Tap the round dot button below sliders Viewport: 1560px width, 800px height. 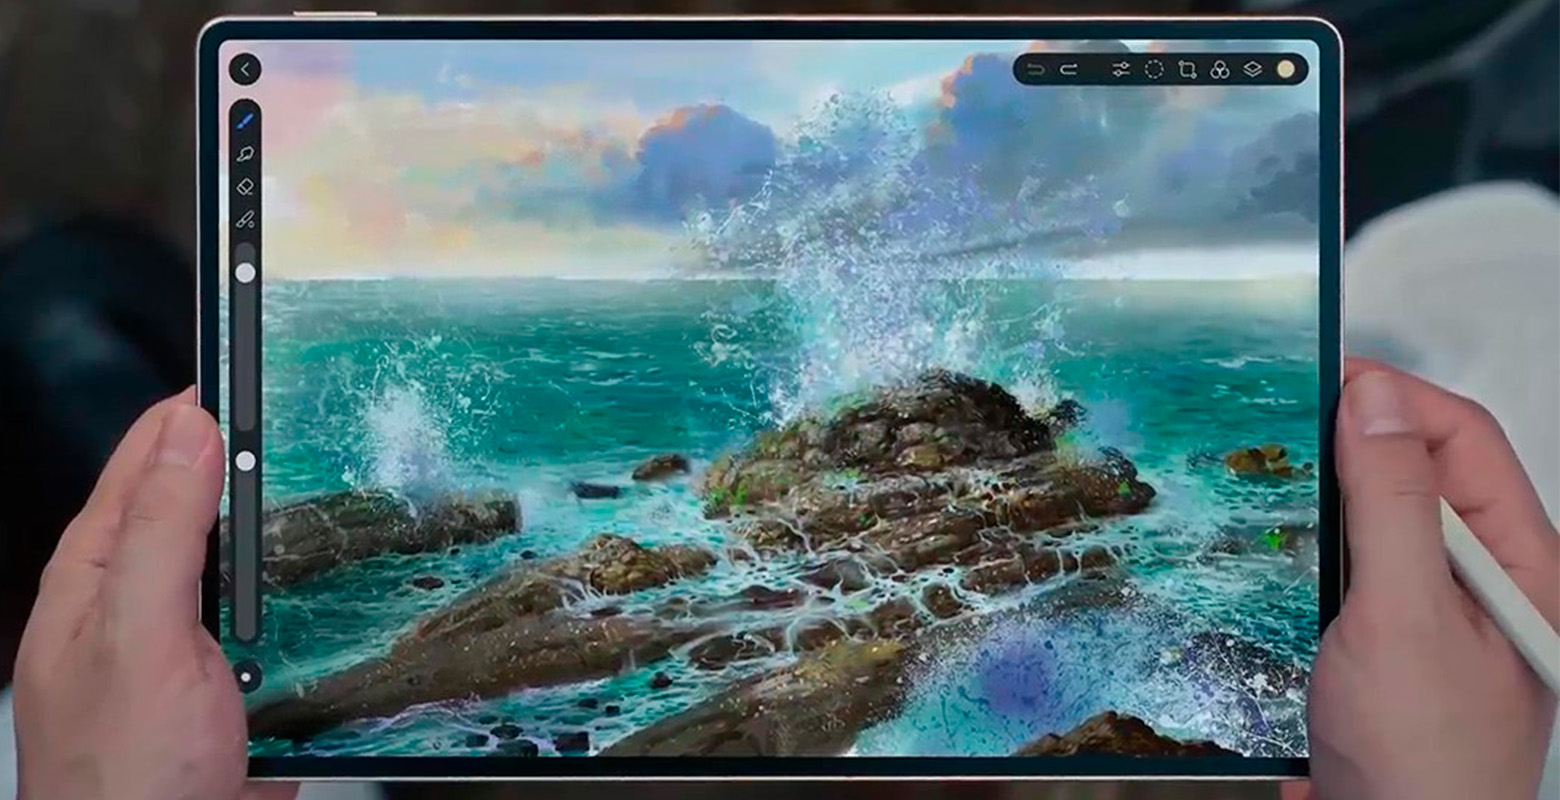click(x=246, y=677)
